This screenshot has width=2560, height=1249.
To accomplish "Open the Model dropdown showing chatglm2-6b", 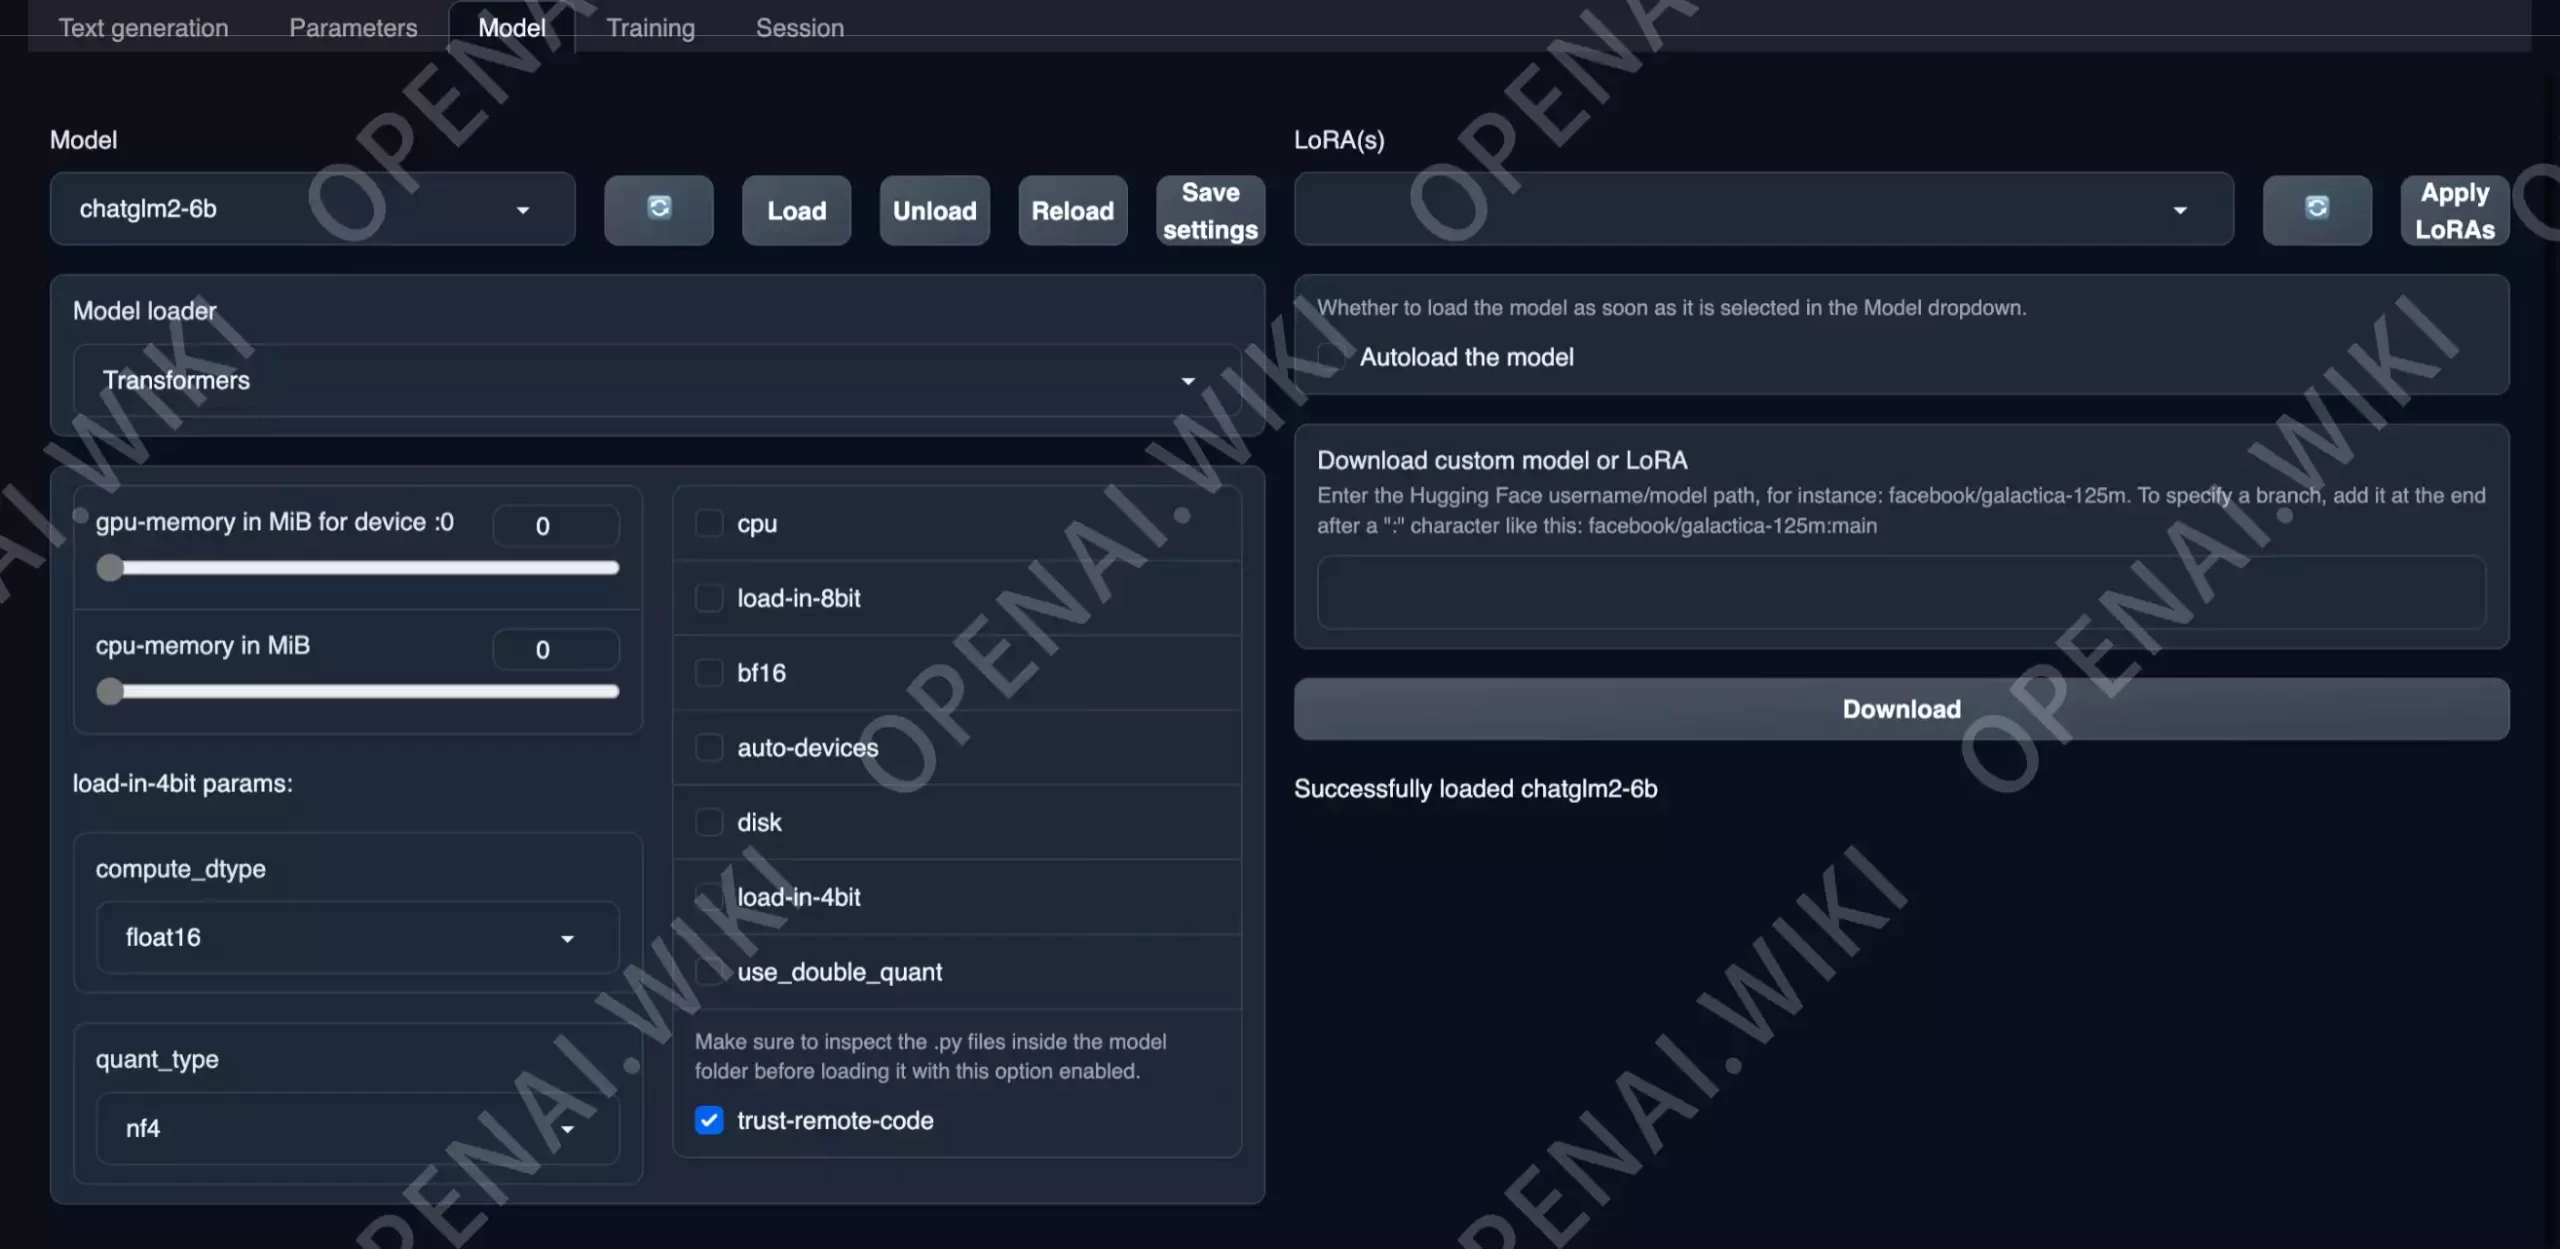I will click(313, 209).
